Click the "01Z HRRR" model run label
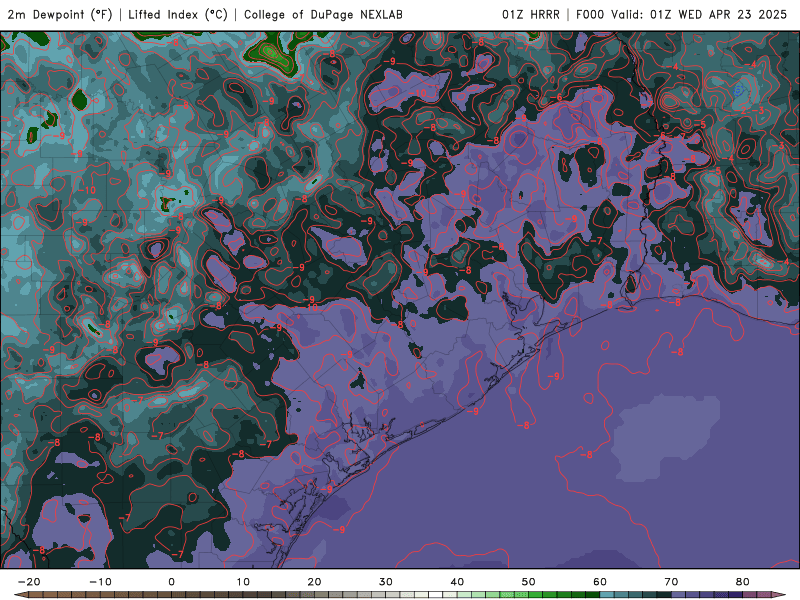The height and width of the screenshot is (600, 800). 531,15
